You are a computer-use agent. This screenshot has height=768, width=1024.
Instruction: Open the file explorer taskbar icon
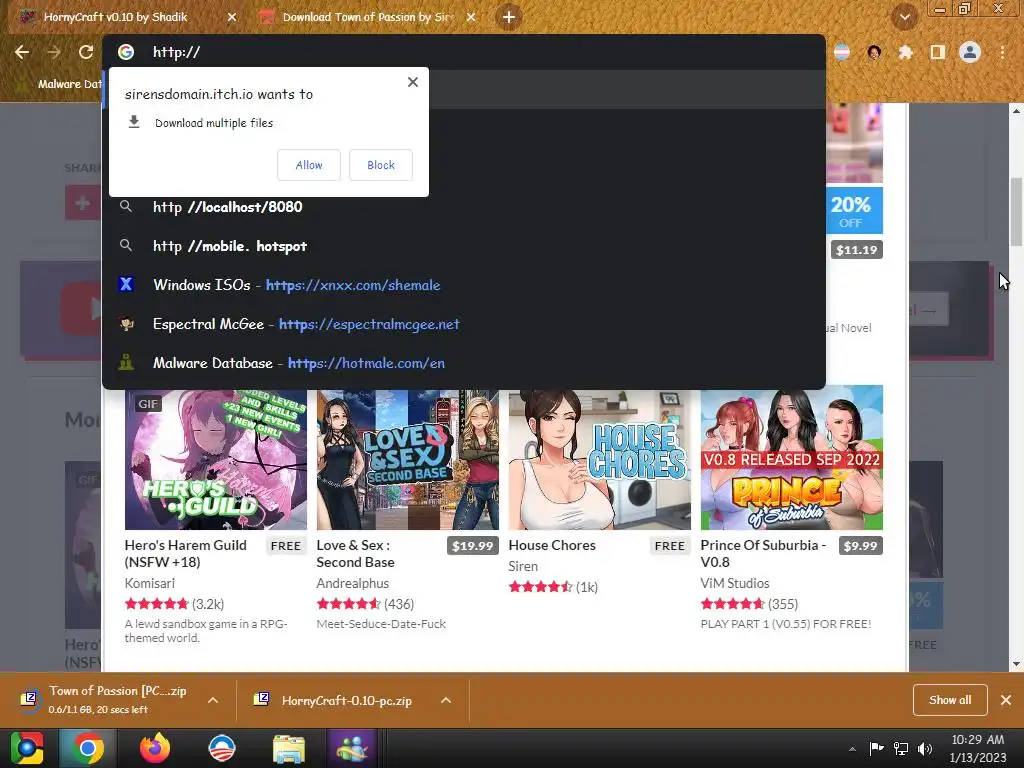(x=289, y=748)
